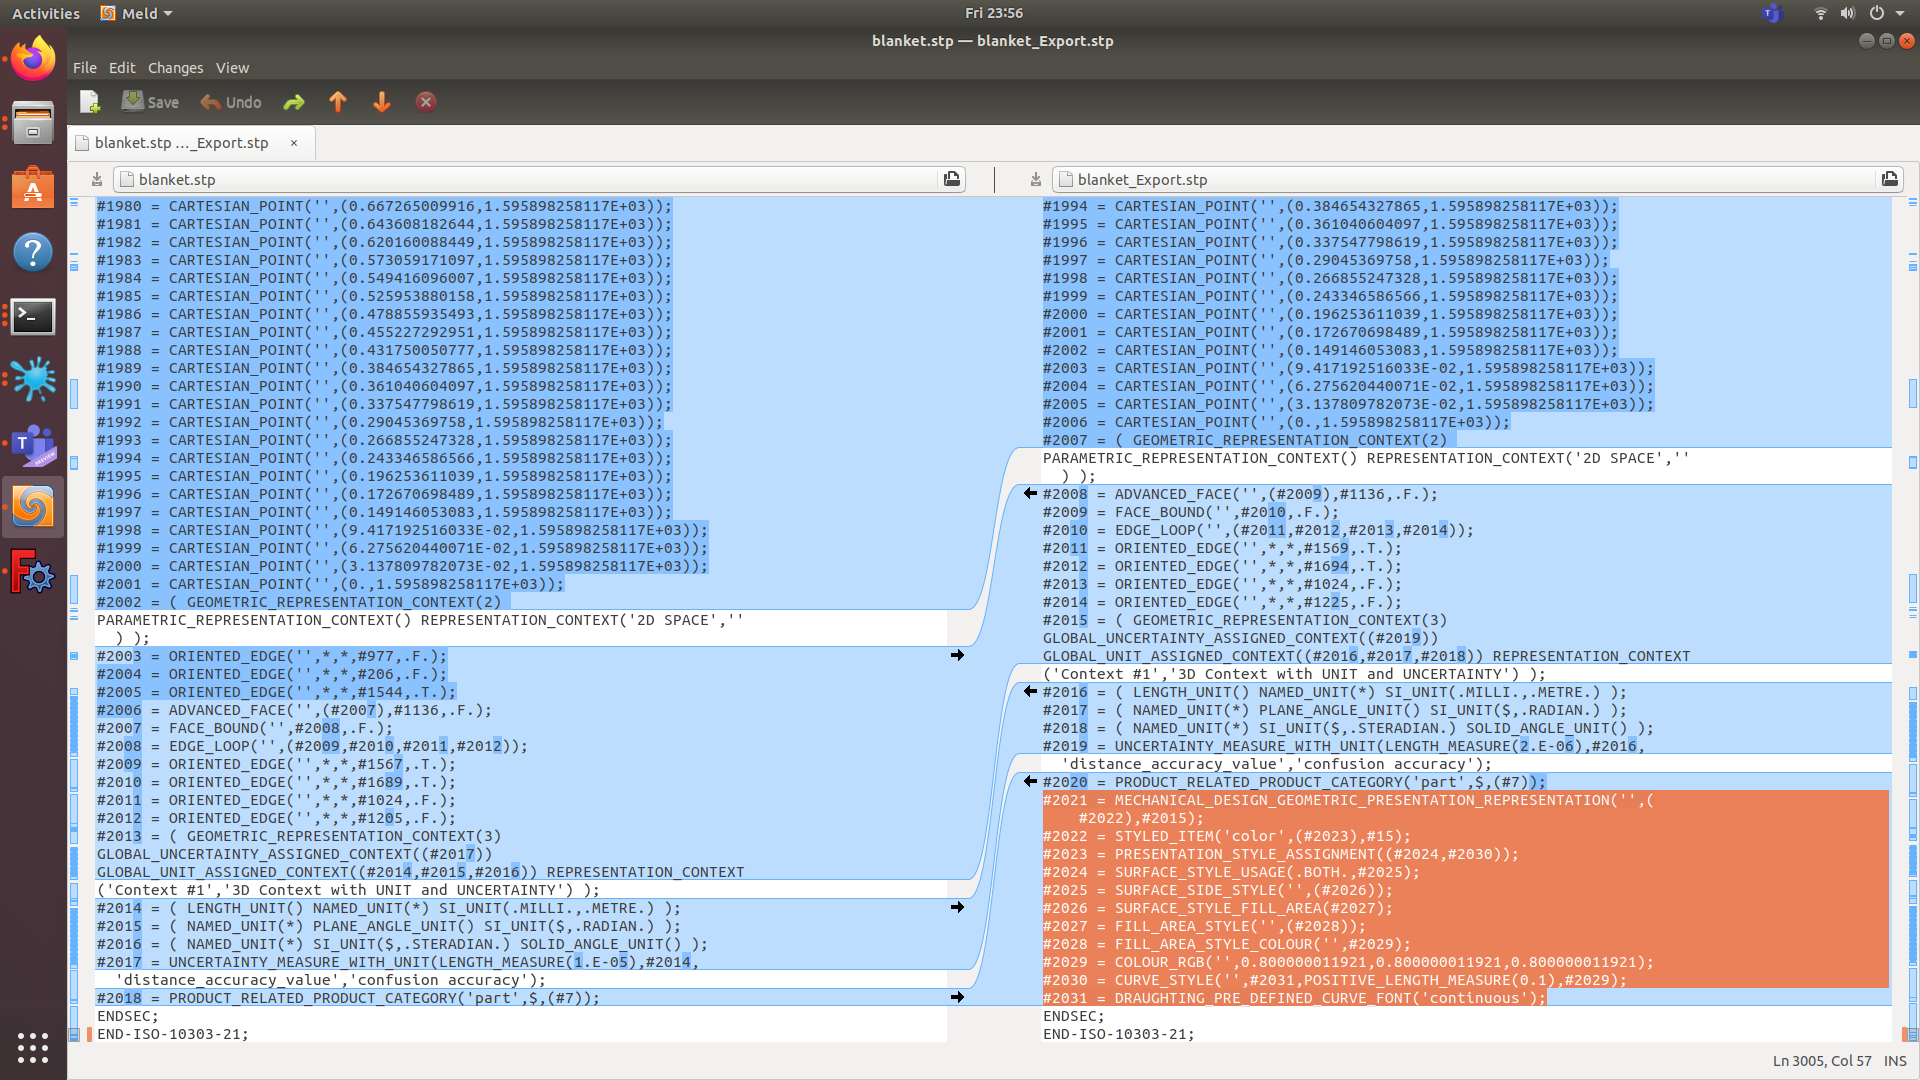This screenshot has width=1920, height=1080.
Task: Start a new file comparison
Action: pyautogui.click(x=90, y=101)
